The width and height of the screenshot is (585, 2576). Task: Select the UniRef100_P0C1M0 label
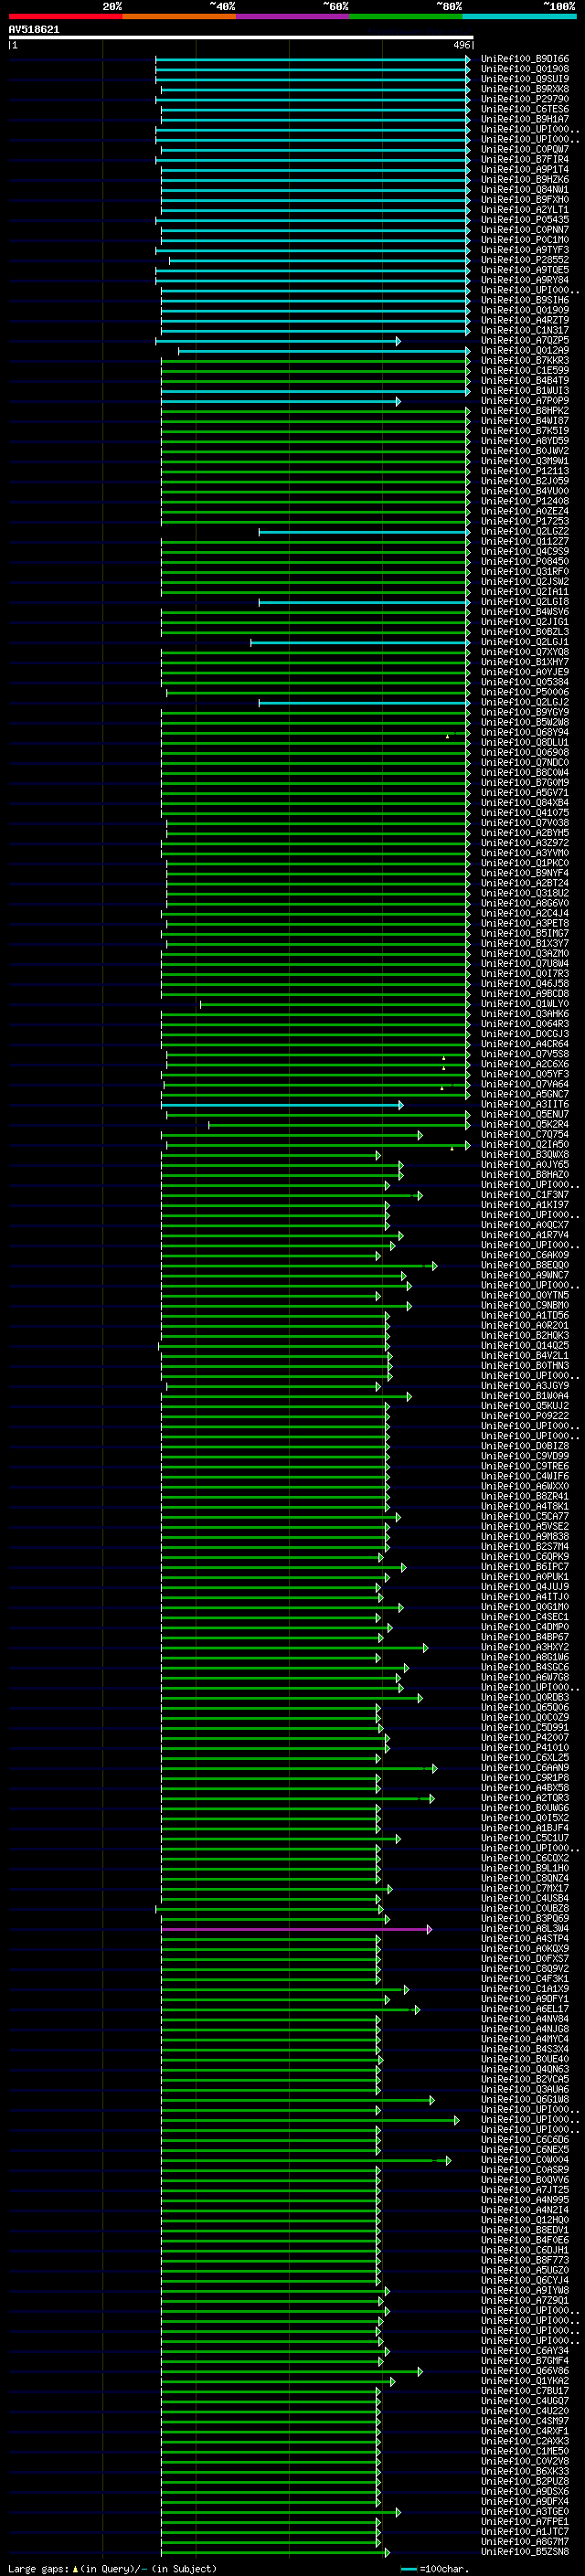[525, 240]
